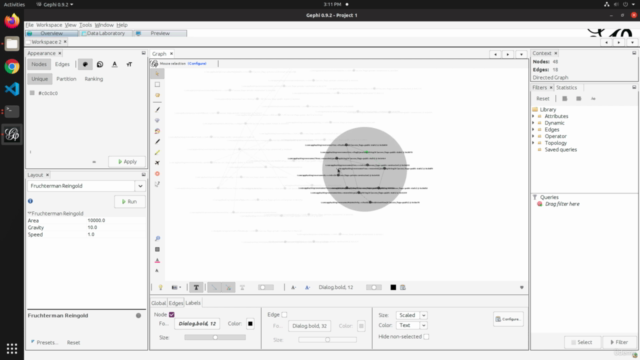The height and width of the screenshot is (360, 640).
Task: Select the rectangle selection tool
Action: pyautogui.click(x=157, y=84)
